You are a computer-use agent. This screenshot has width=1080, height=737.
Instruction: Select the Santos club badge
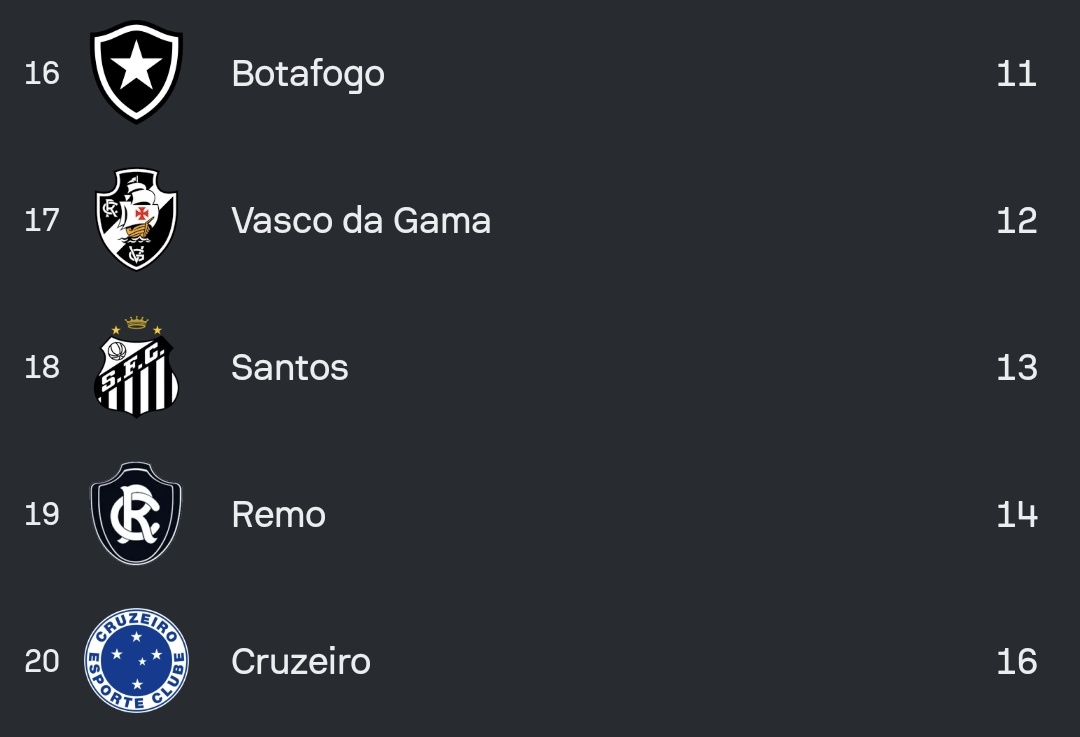click(136, 367)
